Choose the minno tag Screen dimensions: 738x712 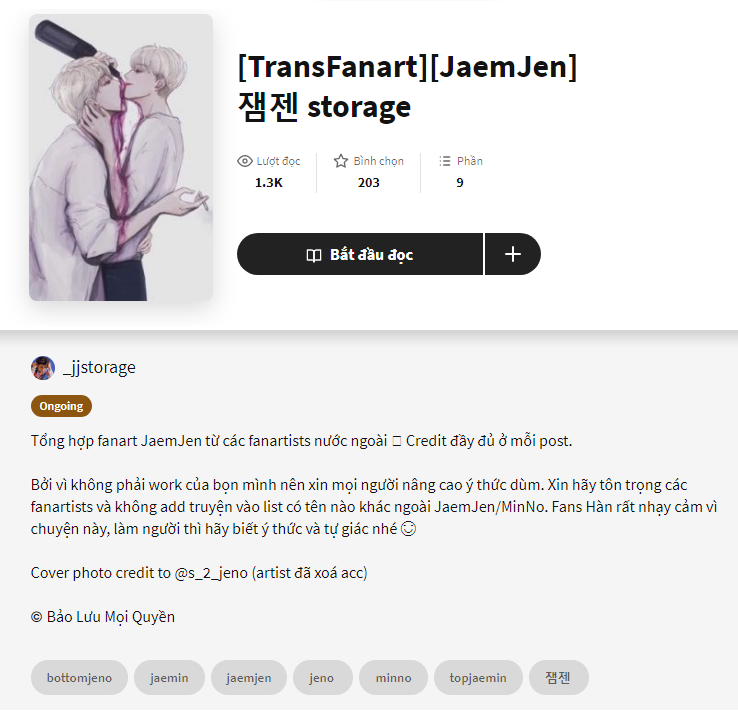point(393,678)
